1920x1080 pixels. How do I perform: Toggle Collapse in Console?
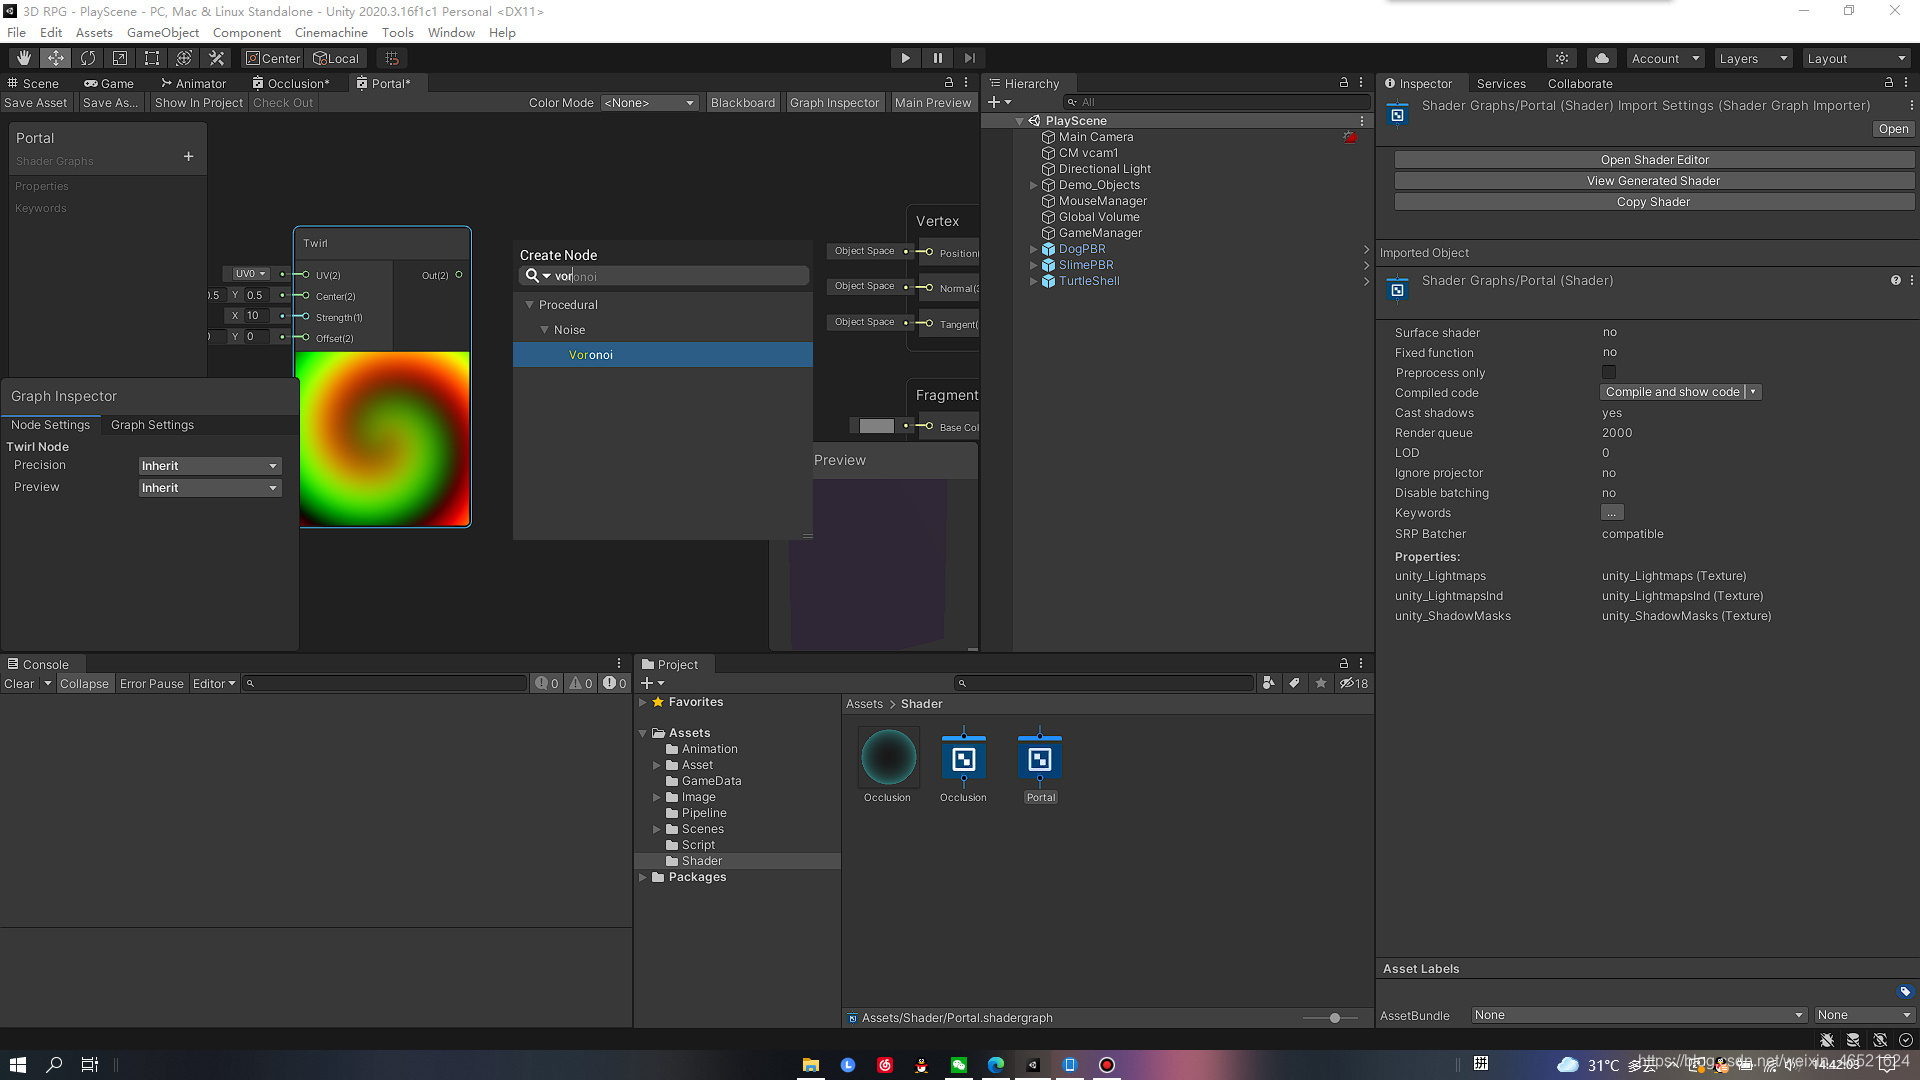(84, 684)
